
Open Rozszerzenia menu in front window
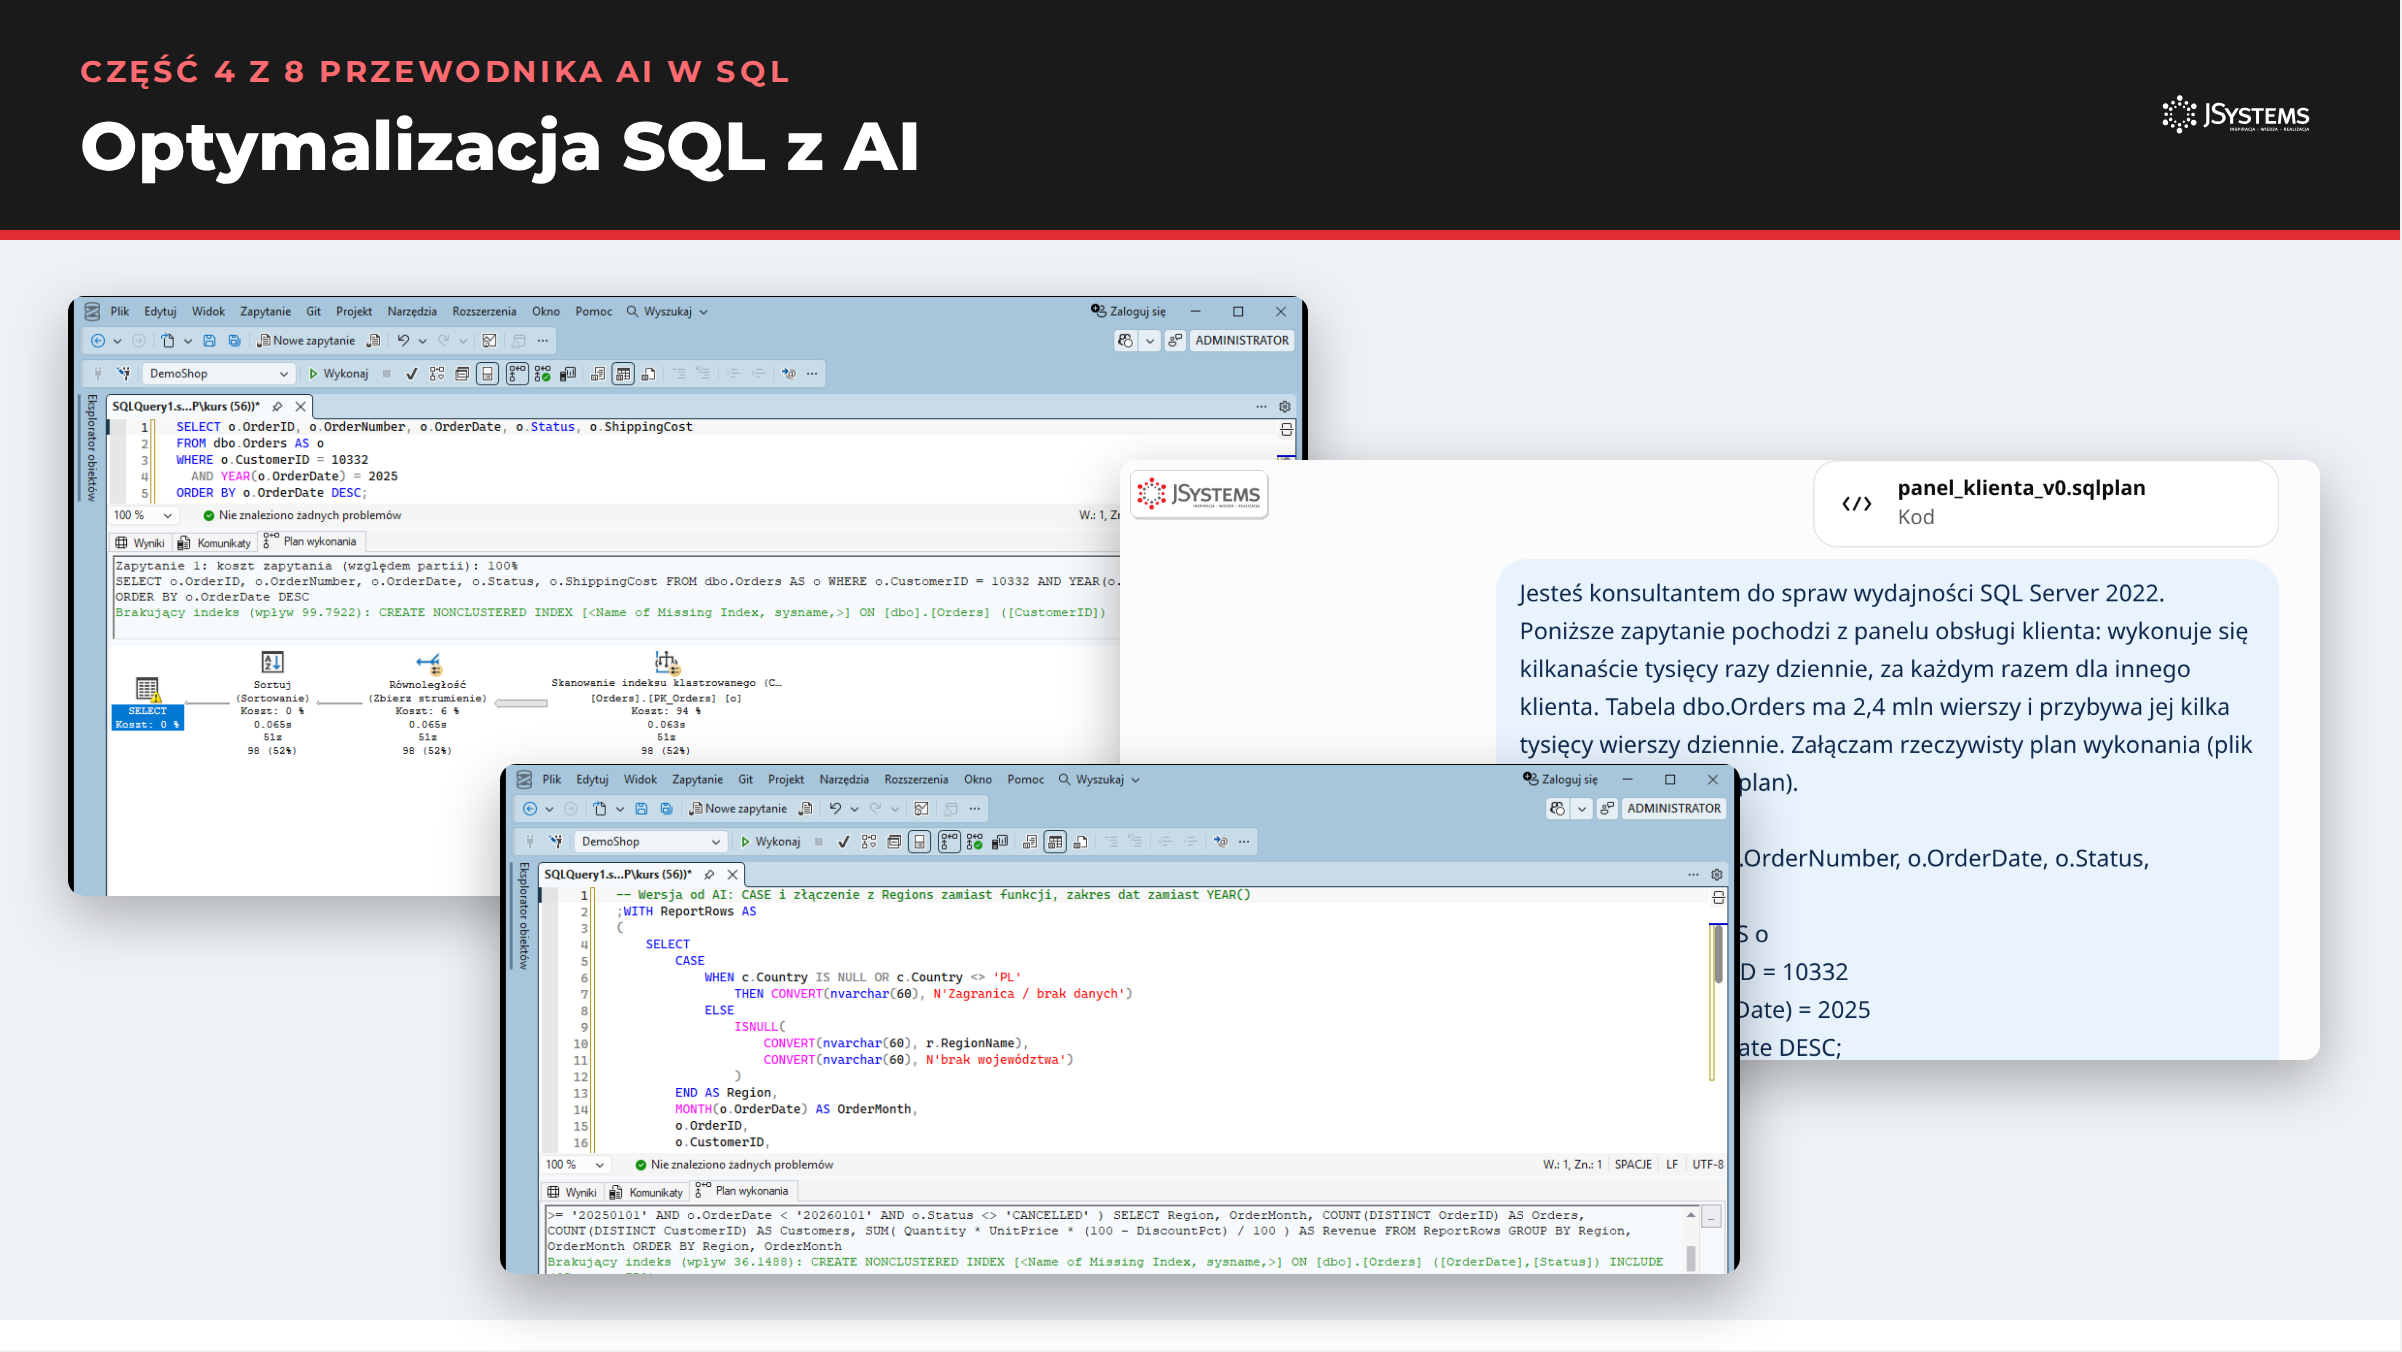[916, 780]
